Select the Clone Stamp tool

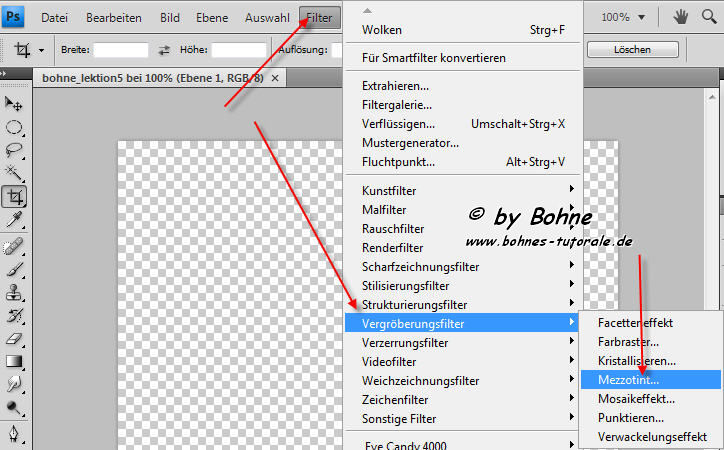15,292
